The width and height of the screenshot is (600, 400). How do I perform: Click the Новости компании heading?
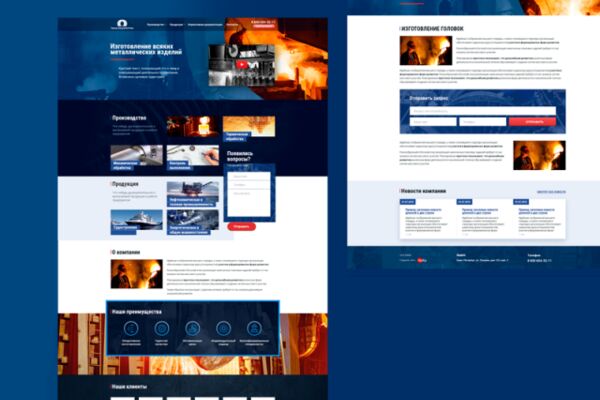pyautogui.click(x=423, y=191)
